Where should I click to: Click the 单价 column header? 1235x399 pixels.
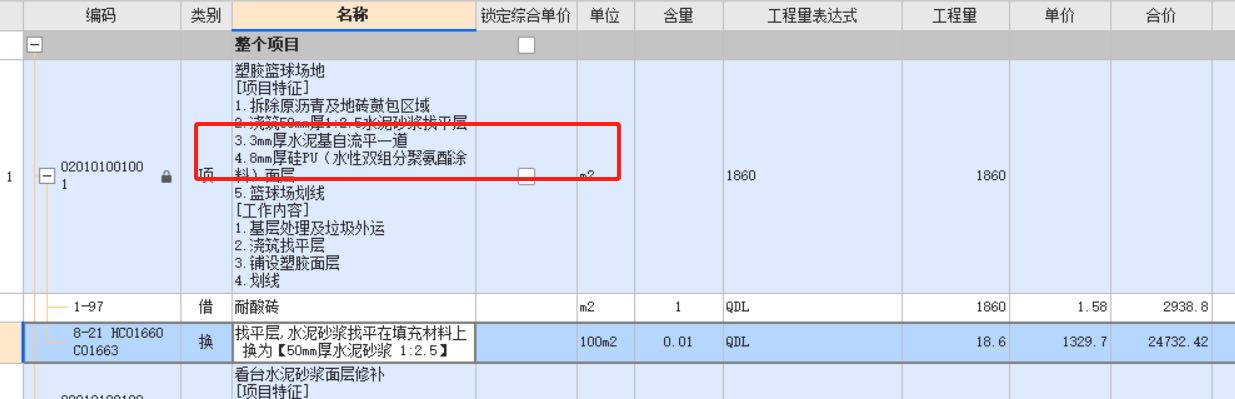point(1060,16)
